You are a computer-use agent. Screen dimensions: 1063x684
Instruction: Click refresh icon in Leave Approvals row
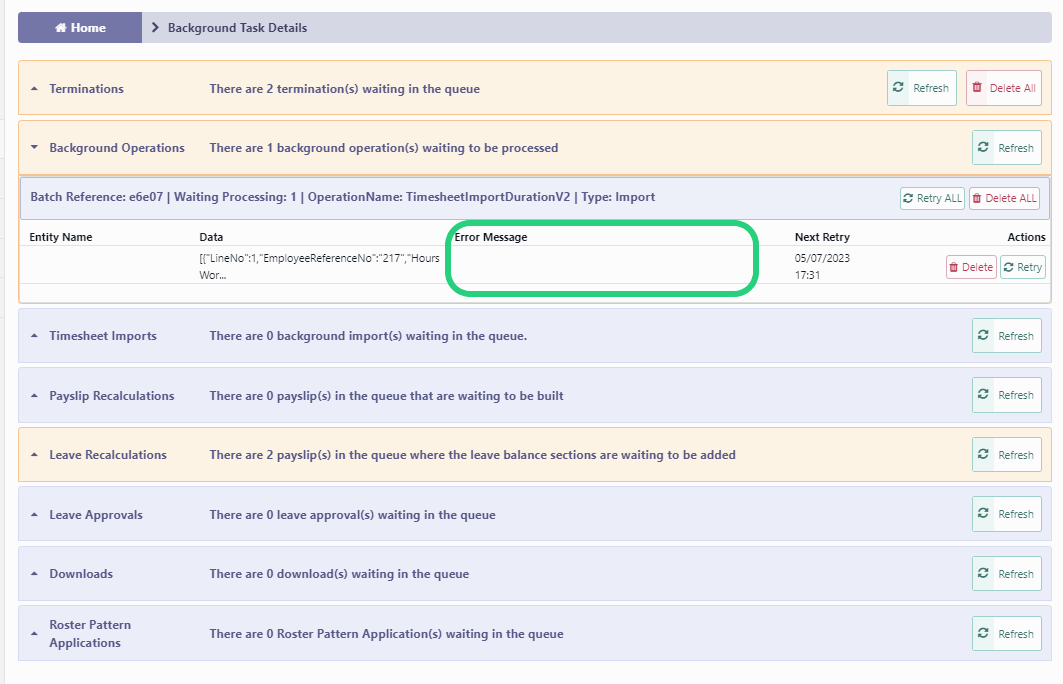click(x=983, y=513)
